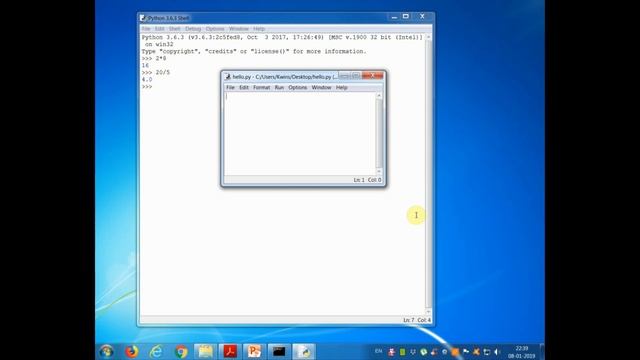Click the Show Desktop button at taskbar end
This screenshot has width=640, height=360.
pyautogui.click(x=542, y=351)
